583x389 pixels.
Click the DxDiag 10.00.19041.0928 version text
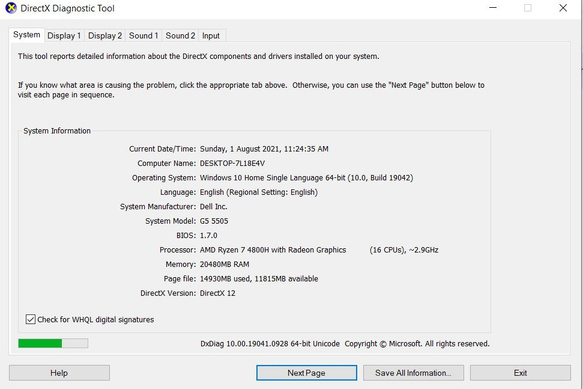(270, 344)
